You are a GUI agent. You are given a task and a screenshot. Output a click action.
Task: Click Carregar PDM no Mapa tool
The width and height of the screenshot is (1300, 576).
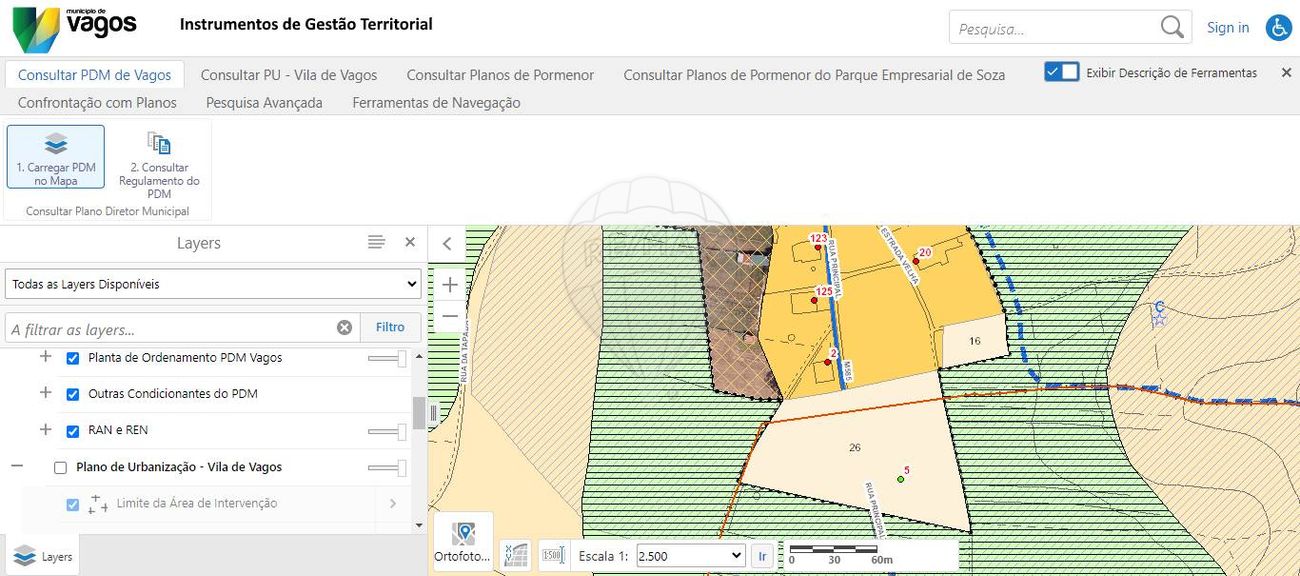point(56,157)
